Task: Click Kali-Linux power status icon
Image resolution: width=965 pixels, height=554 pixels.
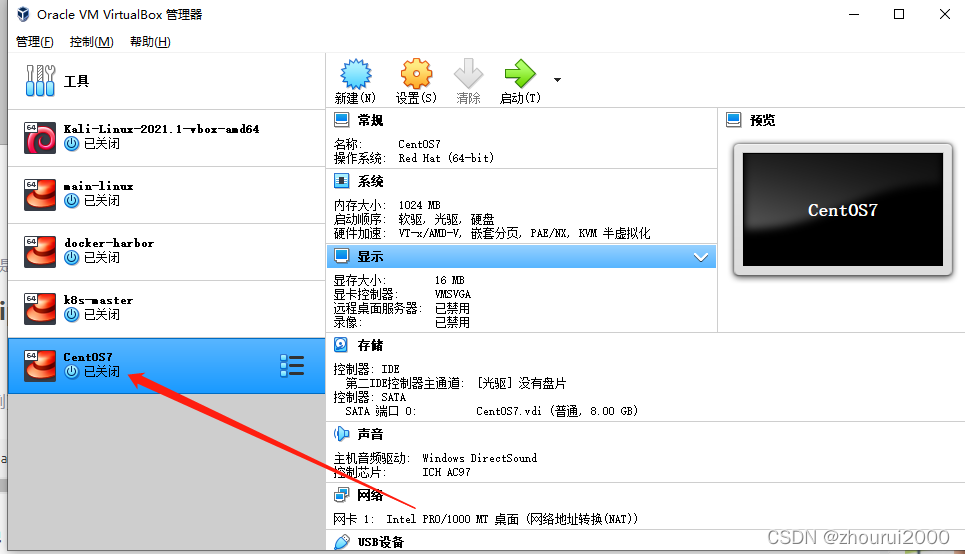Action: coord(72,143)
